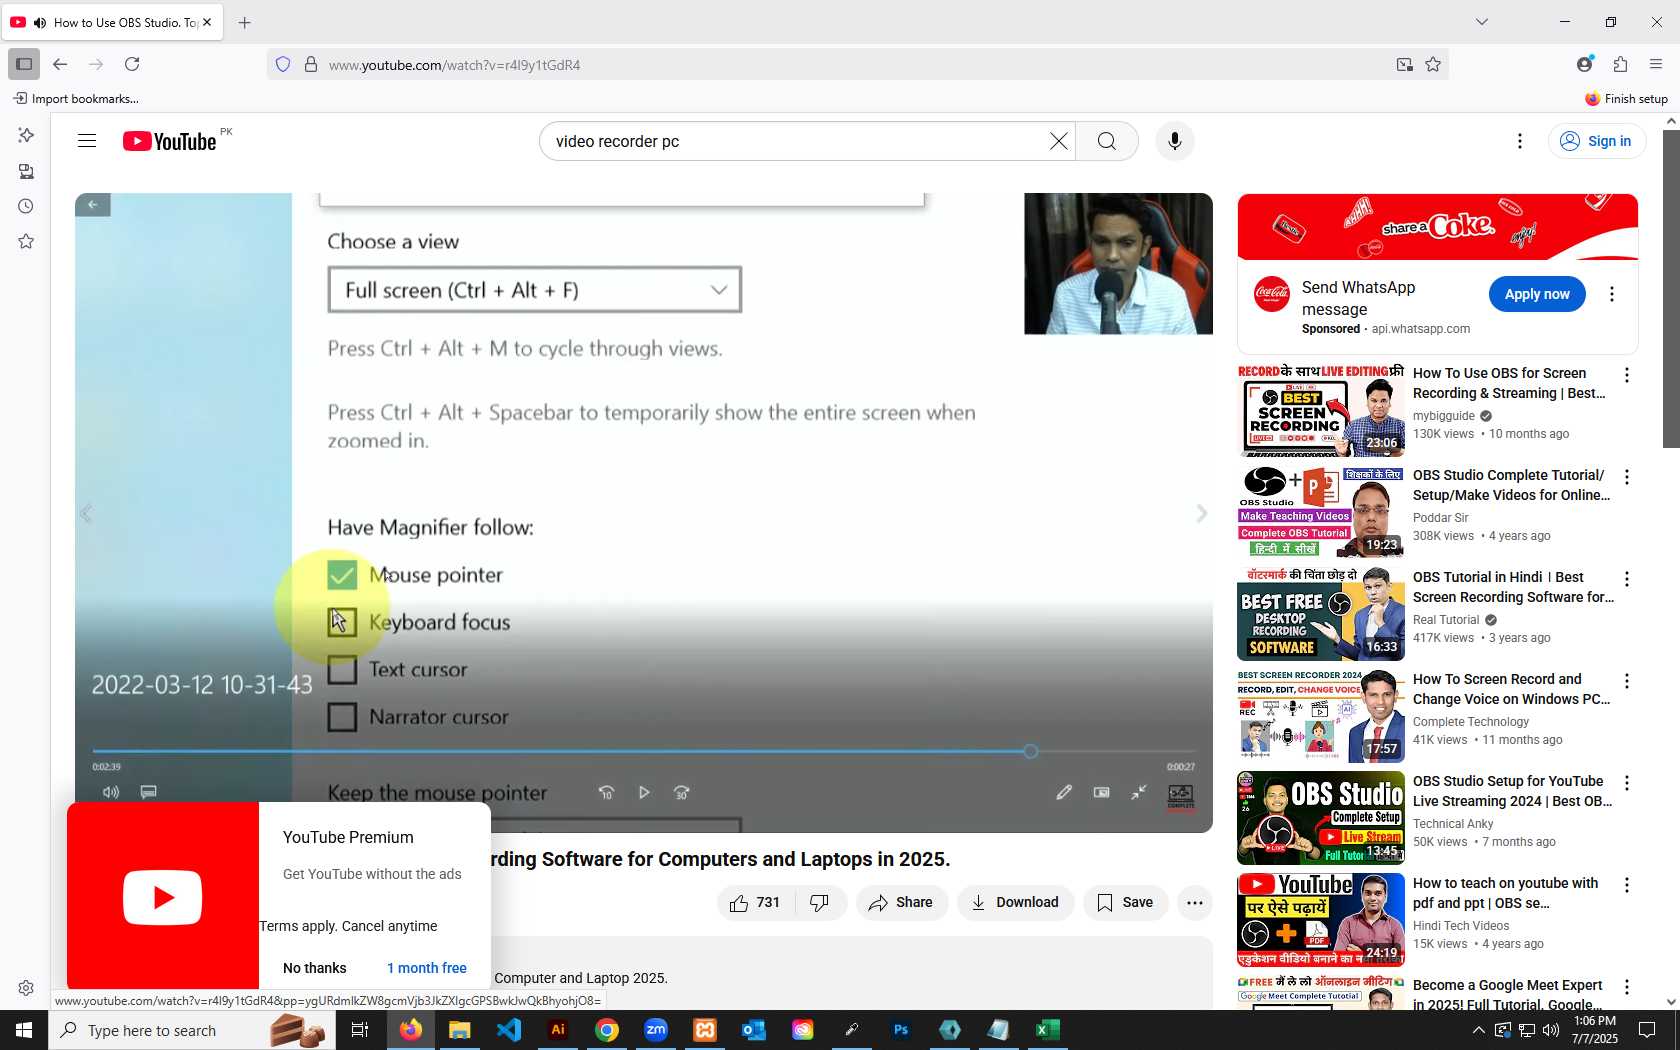Screen dimensions: 1680x1050
Task: Save the video to playlist
Action: 1125,902
